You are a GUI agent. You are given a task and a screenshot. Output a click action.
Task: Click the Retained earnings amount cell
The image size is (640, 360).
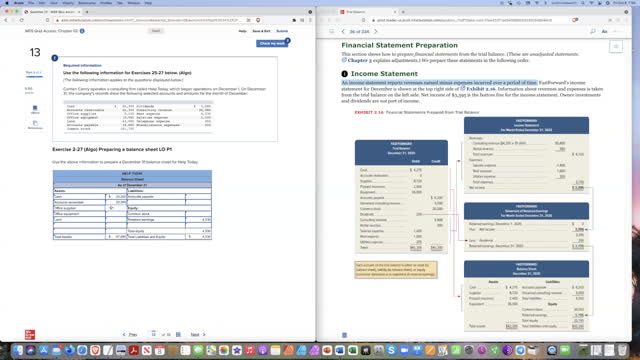[x=198, y=219]
